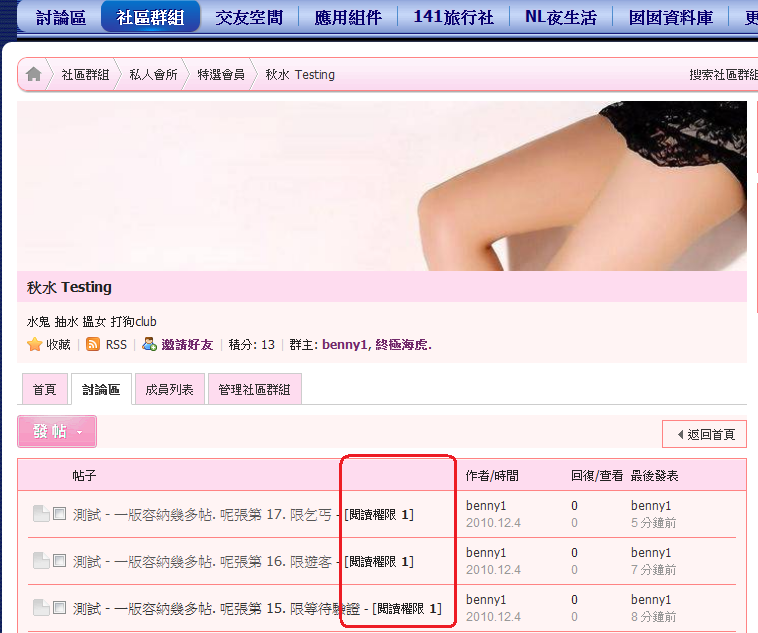Click the 發帖 post button
Screen dimensions: 758x633
click(57, 431)
